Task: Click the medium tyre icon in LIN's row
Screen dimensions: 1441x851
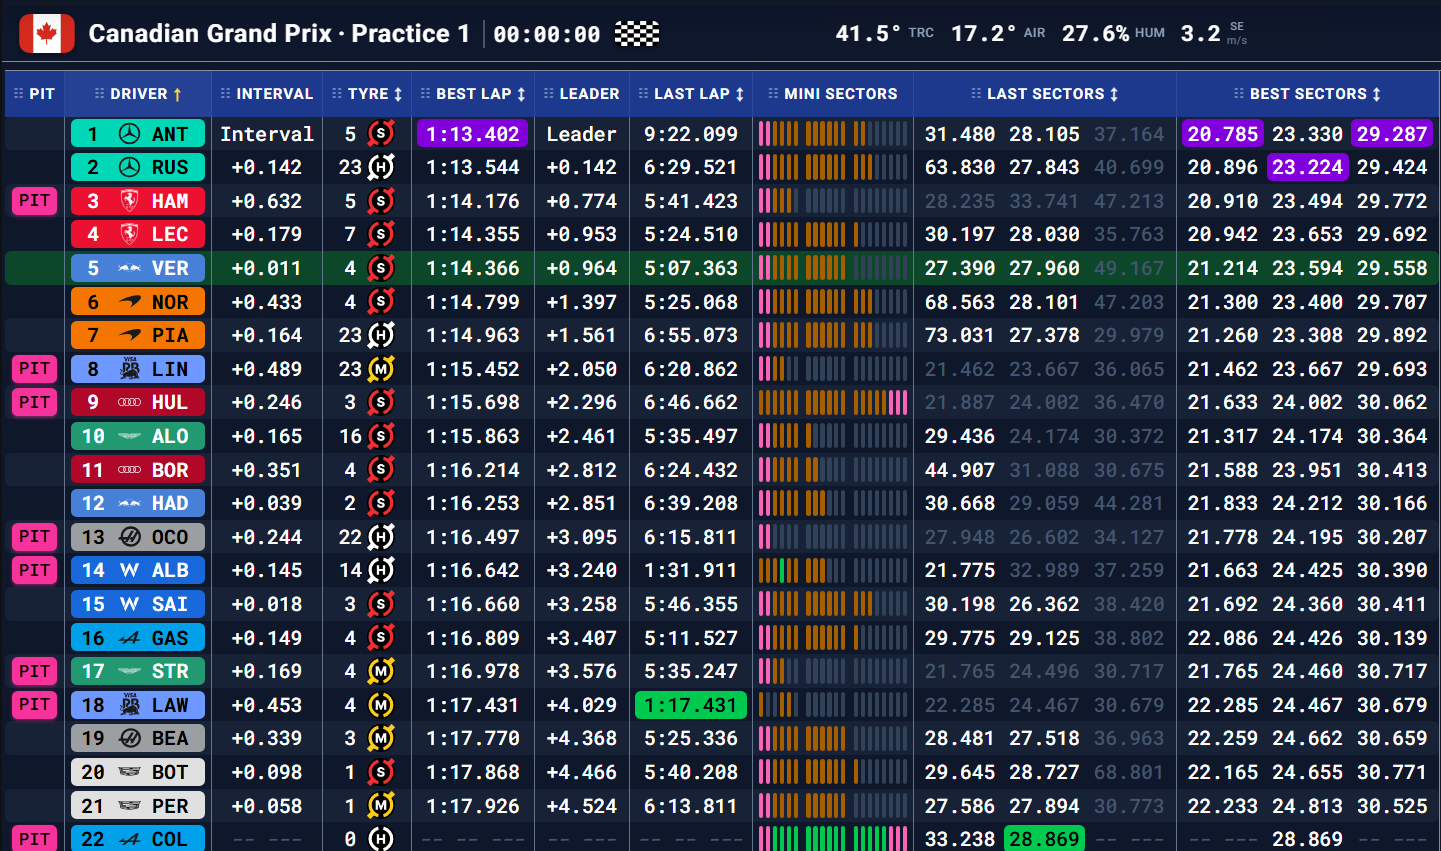Action: pos(380,369)
